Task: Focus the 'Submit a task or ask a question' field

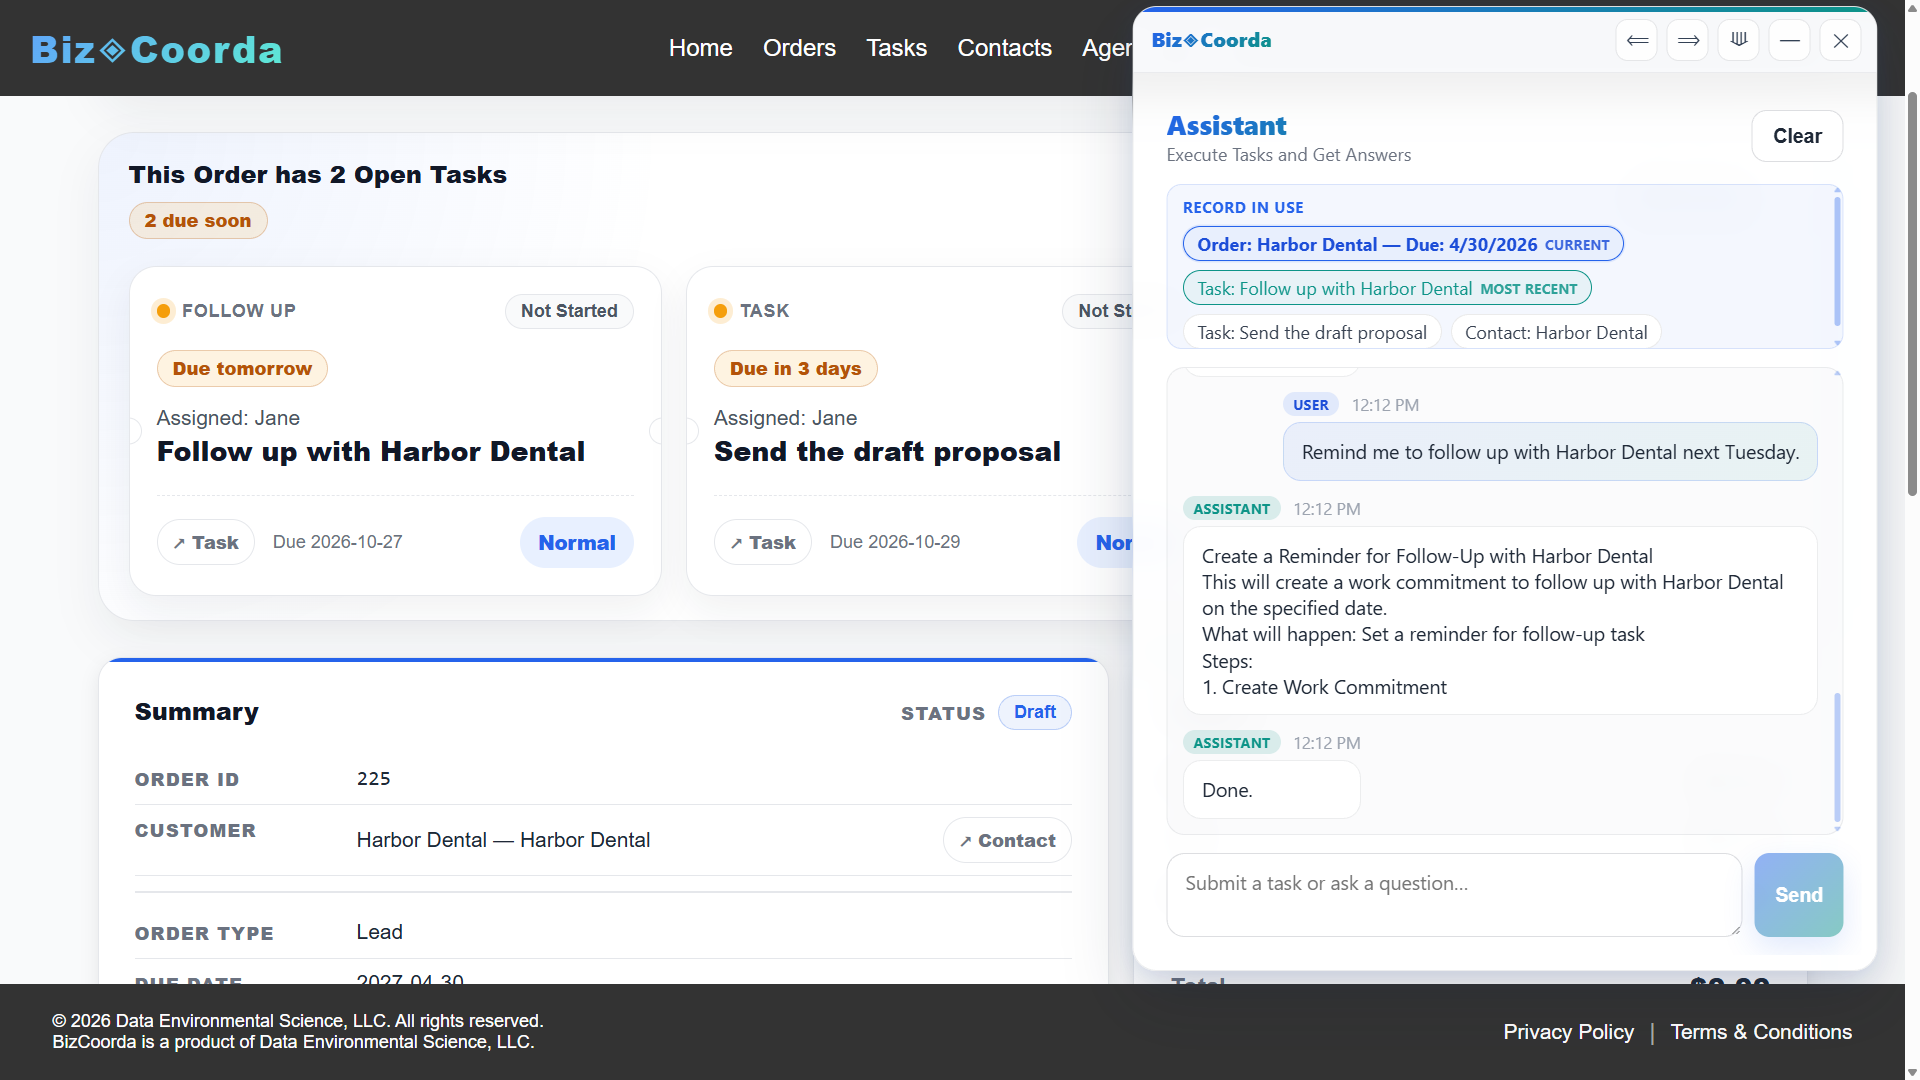Action: tap(1454, 895)
